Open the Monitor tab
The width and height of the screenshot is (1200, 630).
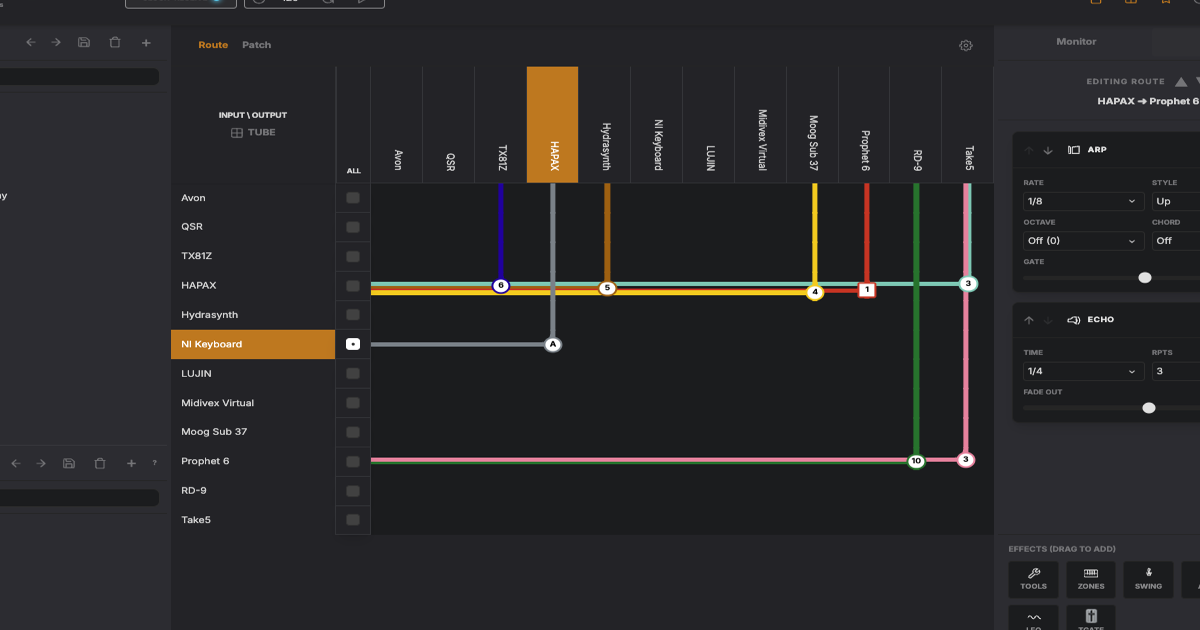click(1076, 42)
